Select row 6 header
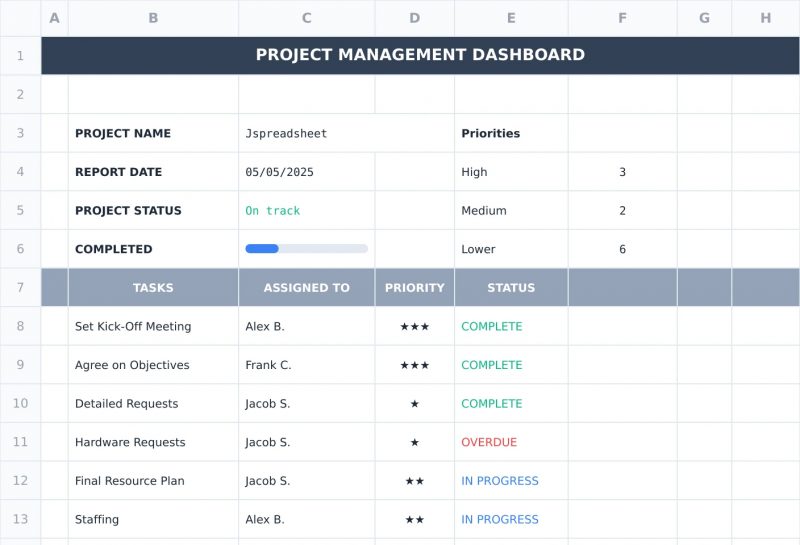Viewport: 800px width, 545px height. (x=20, y=249)
